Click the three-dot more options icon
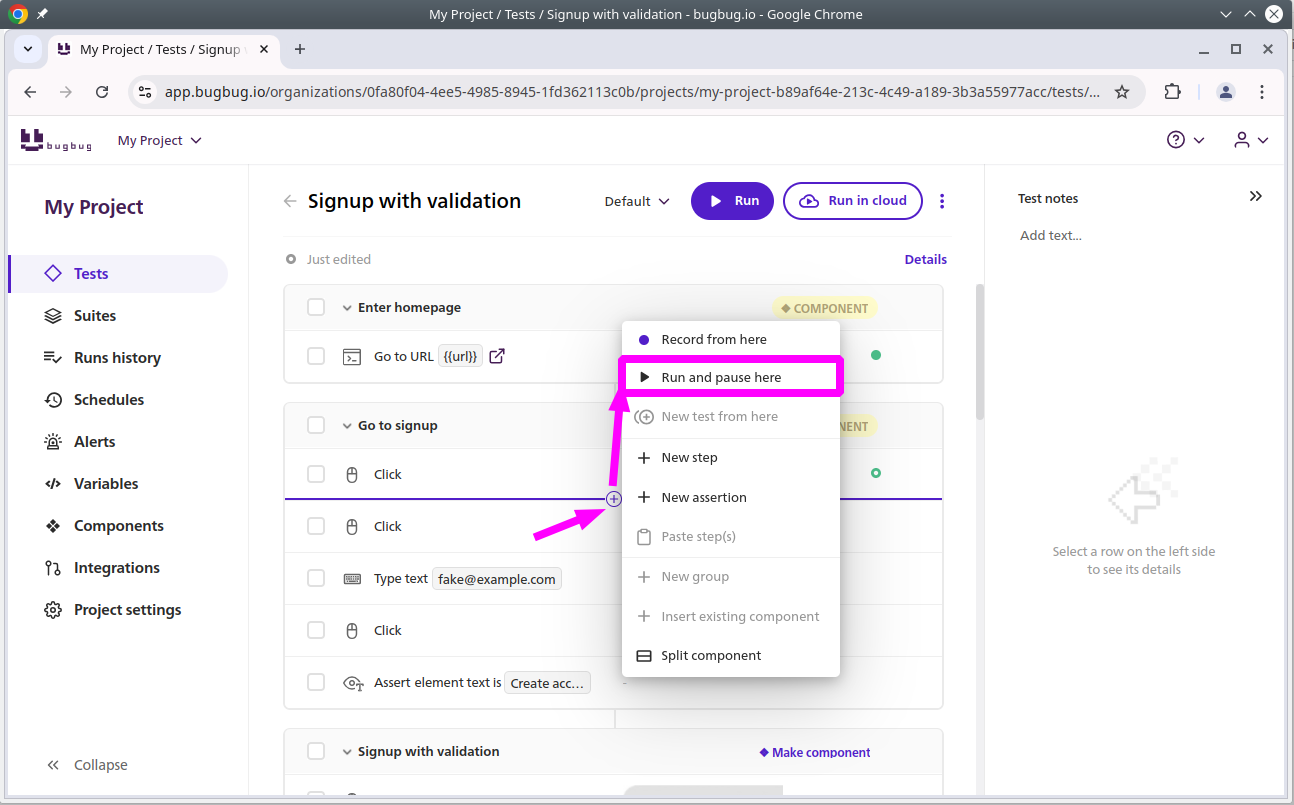This screenshot has width=1294, height=805. pos(942,201)
